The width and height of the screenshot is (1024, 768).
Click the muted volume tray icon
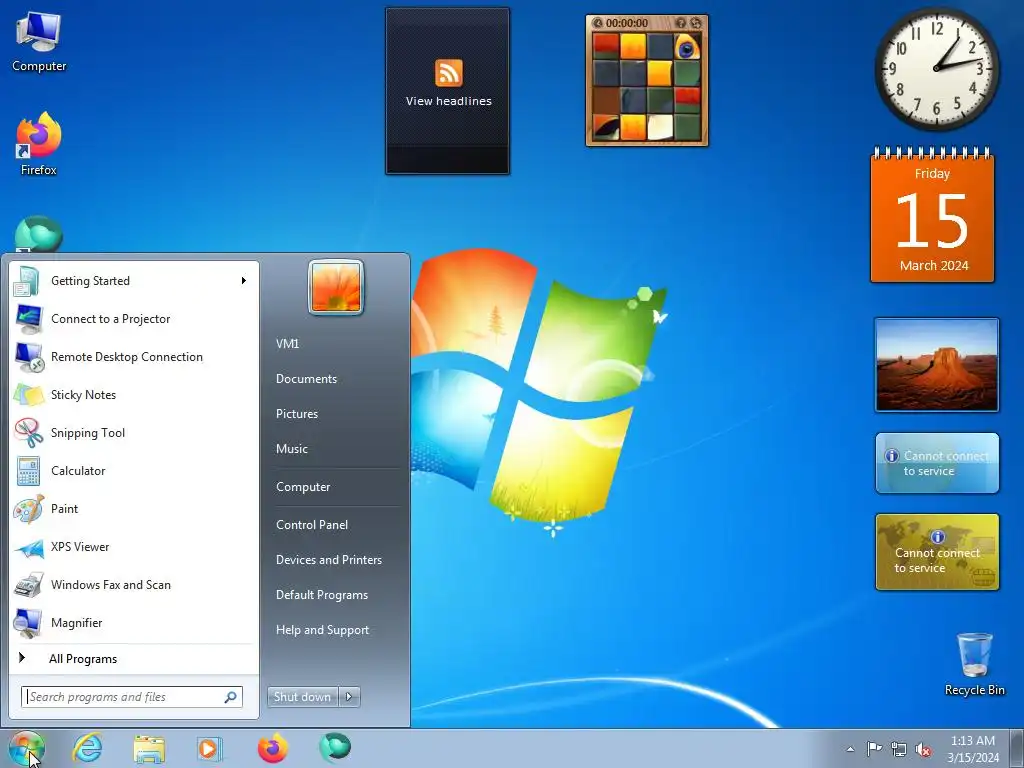[x=923, y=749]
